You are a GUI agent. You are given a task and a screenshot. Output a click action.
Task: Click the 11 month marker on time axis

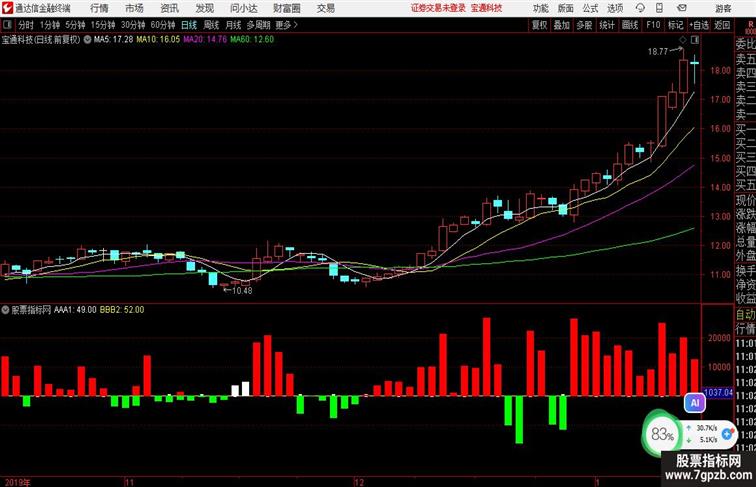point(129,482)
